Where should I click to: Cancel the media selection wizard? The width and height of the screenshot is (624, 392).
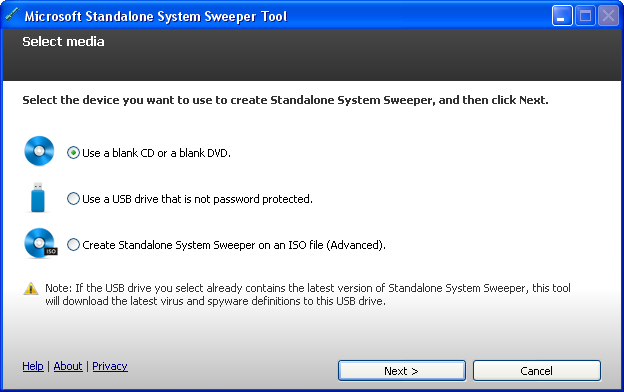point(537,371)
